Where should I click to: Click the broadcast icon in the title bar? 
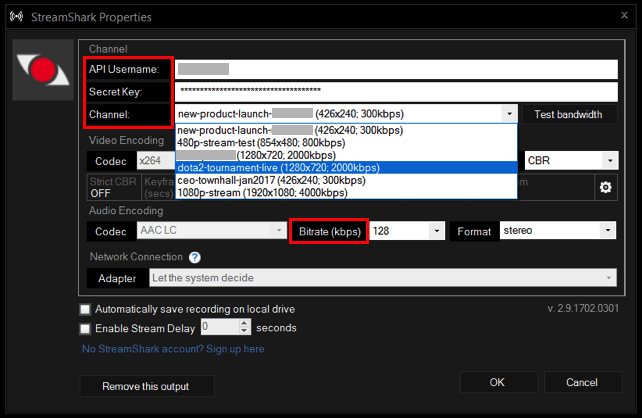[16, 17]
